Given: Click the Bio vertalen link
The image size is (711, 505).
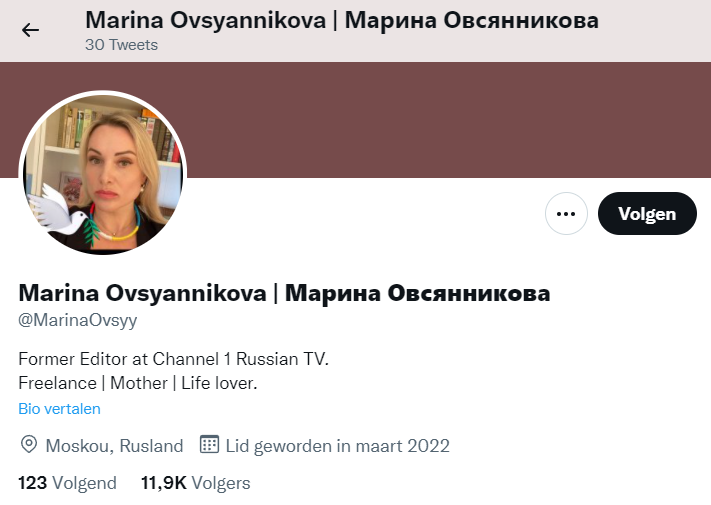Looking at the screenshot, I should click(59, 409).
